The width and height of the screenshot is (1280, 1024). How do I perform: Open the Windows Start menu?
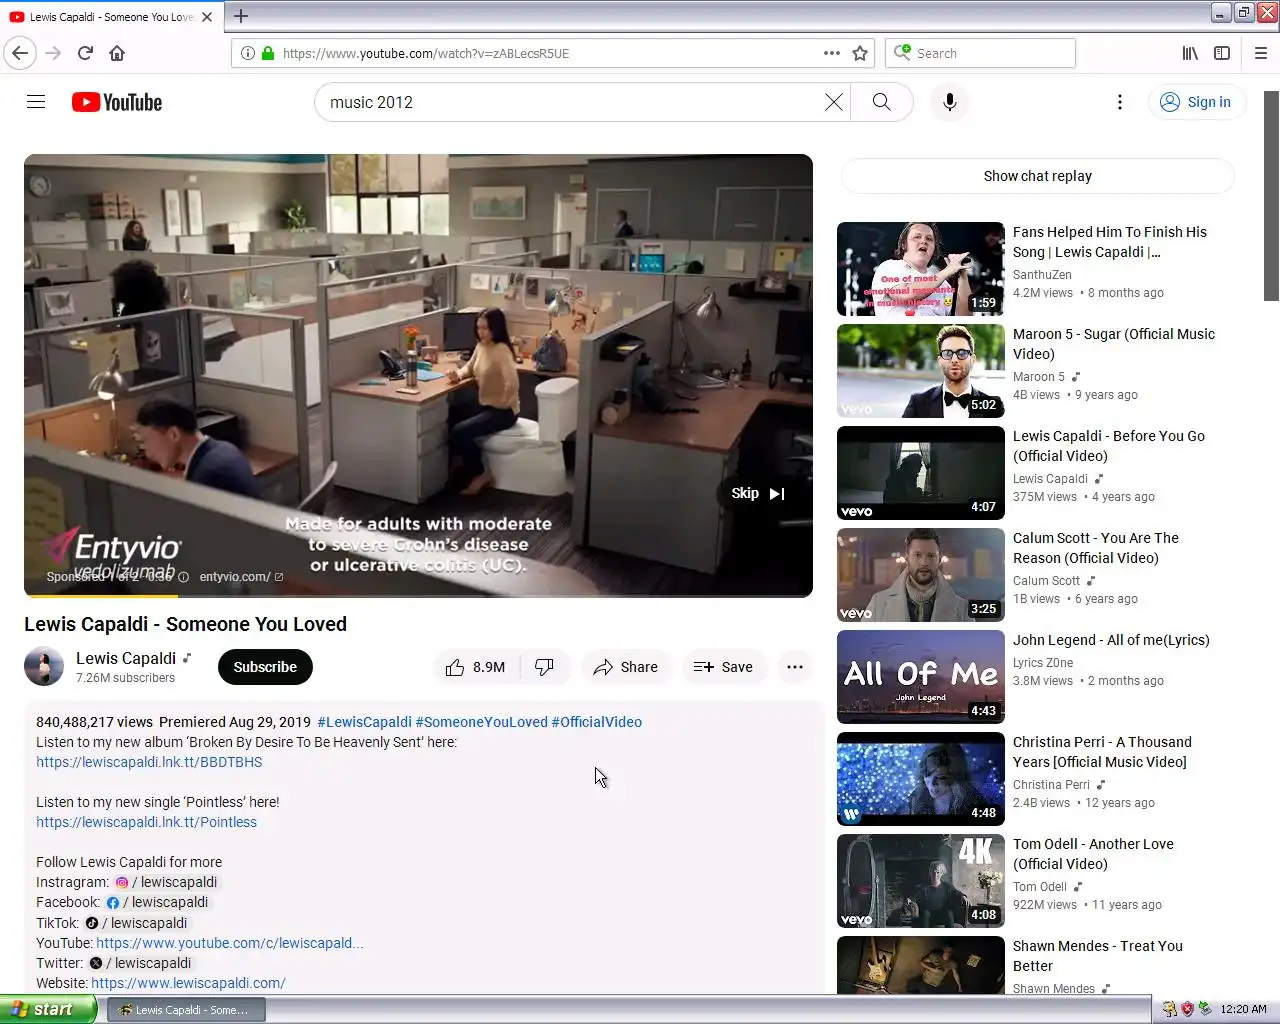[48, 1009]
